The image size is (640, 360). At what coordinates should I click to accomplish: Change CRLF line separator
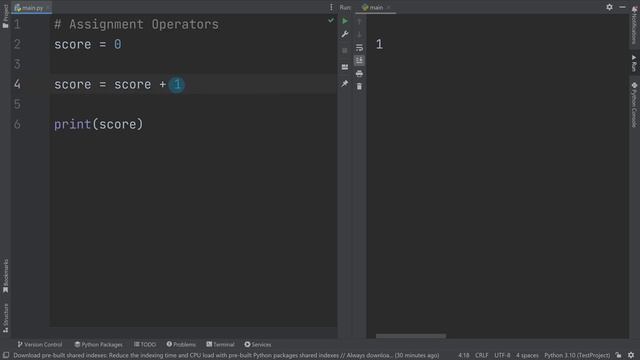coord(482,356)
